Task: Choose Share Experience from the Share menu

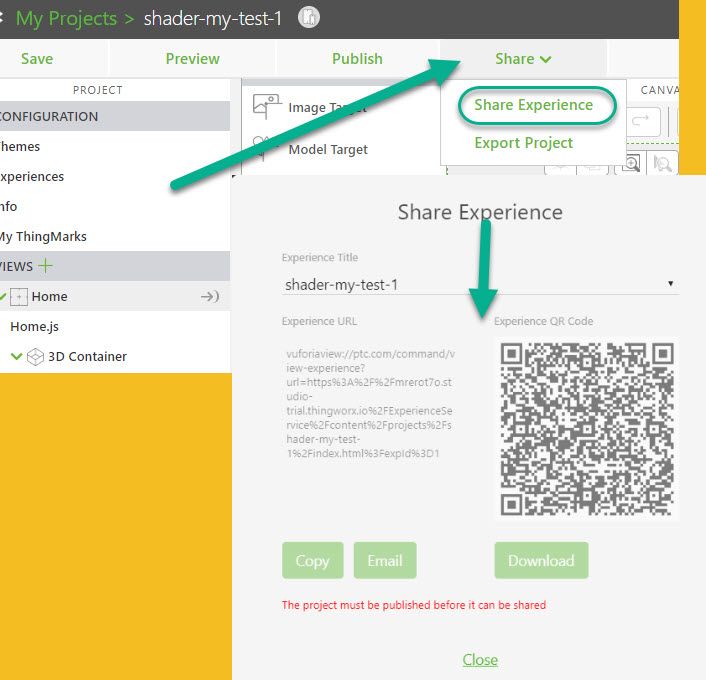Action: (x=534, y=105)
